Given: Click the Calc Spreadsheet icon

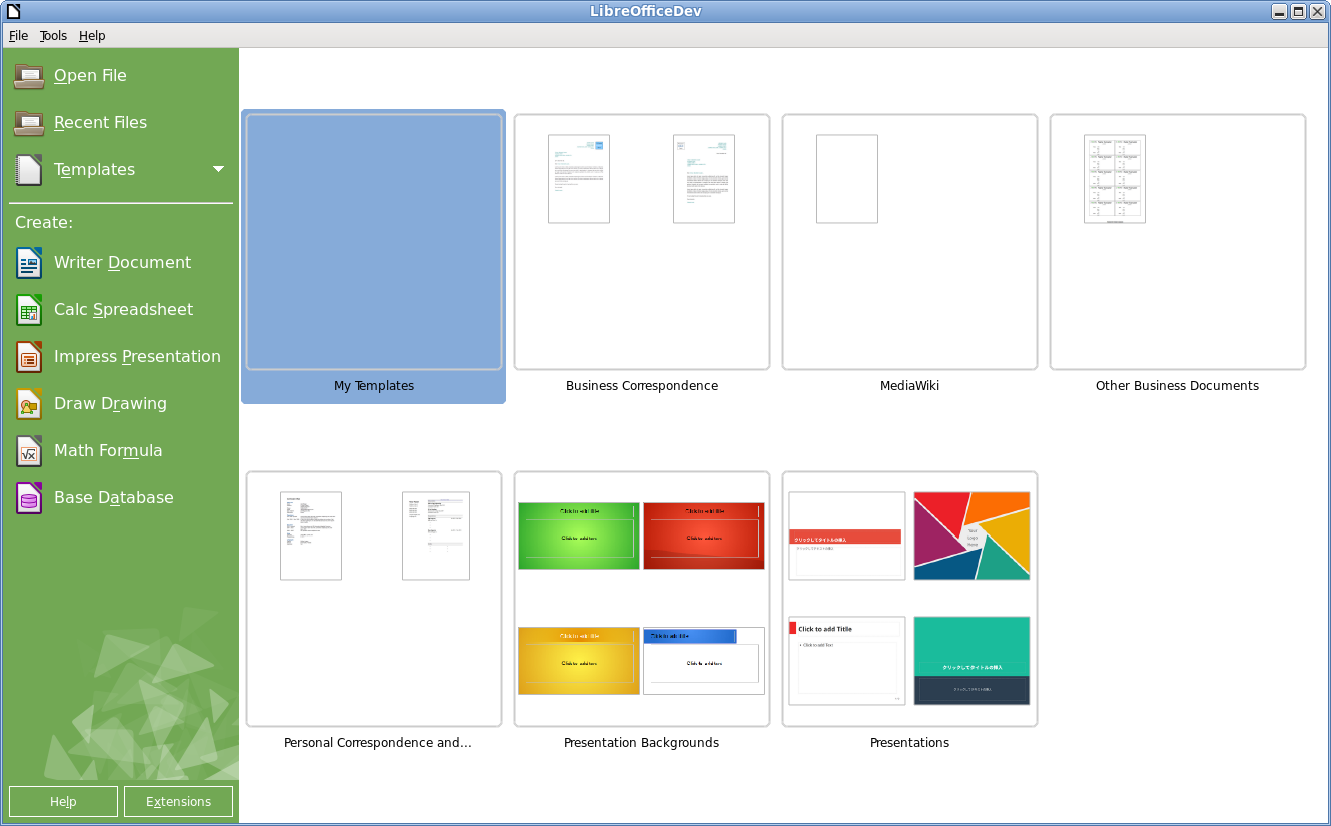Looking at the screenshot, I should click(x=29, y=310).
